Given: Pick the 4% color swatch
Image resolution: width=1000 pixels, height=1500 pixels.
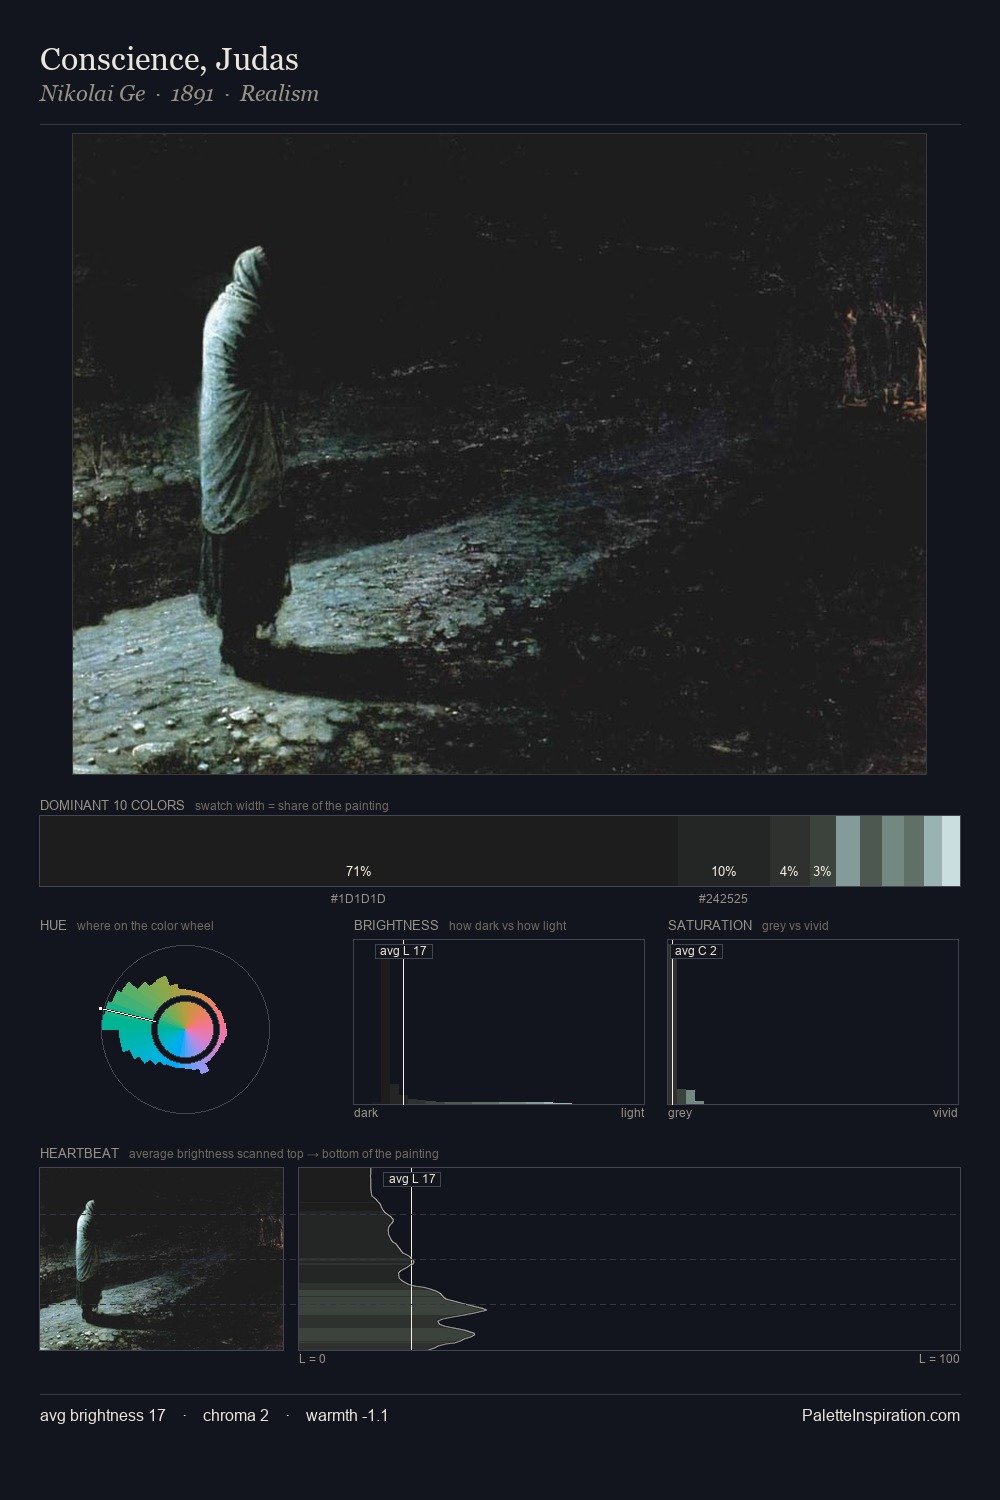Looking at the screenshot, I should click(x=790, y=851).
